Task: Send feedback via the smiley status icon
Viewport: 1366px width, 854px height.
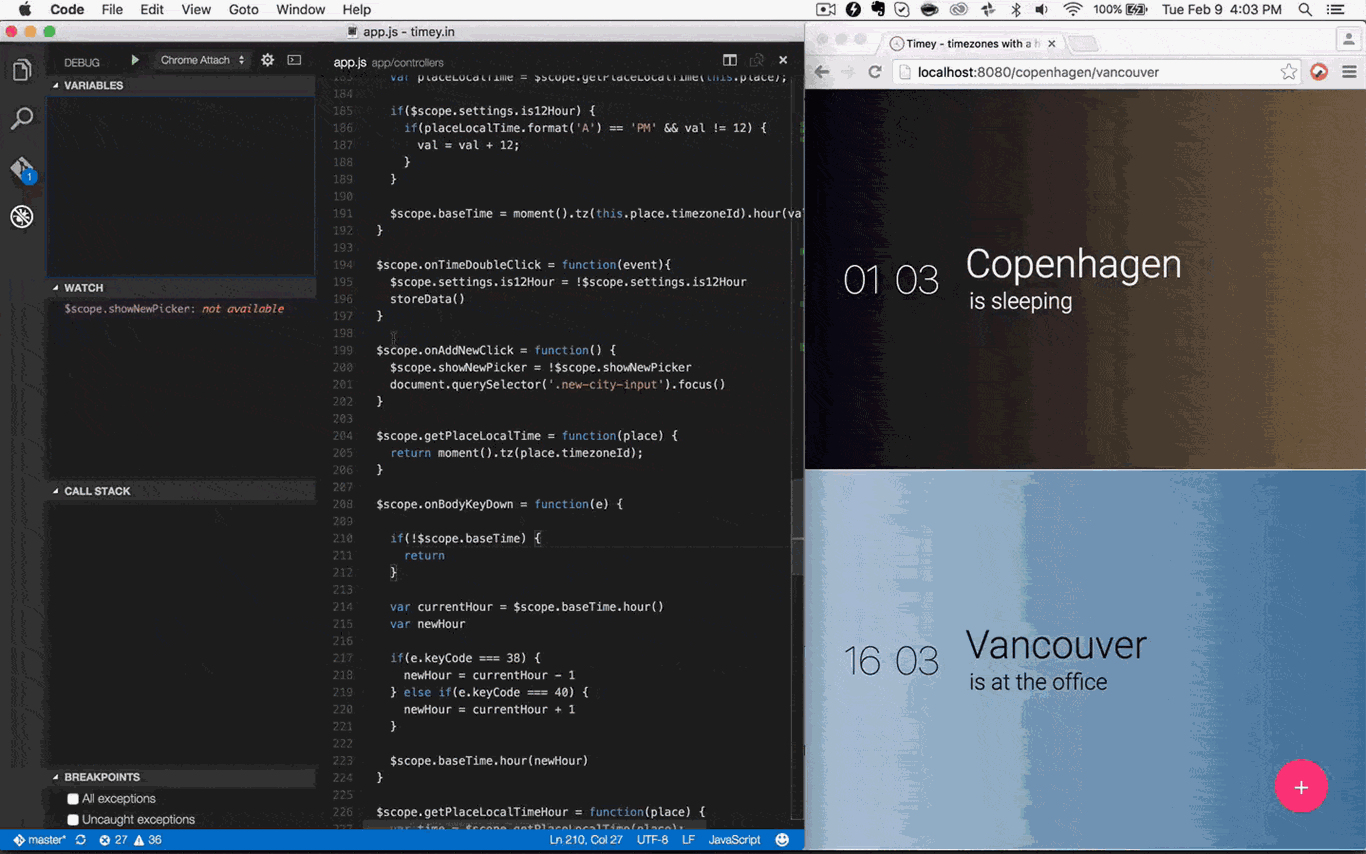Action: point(781,840)
